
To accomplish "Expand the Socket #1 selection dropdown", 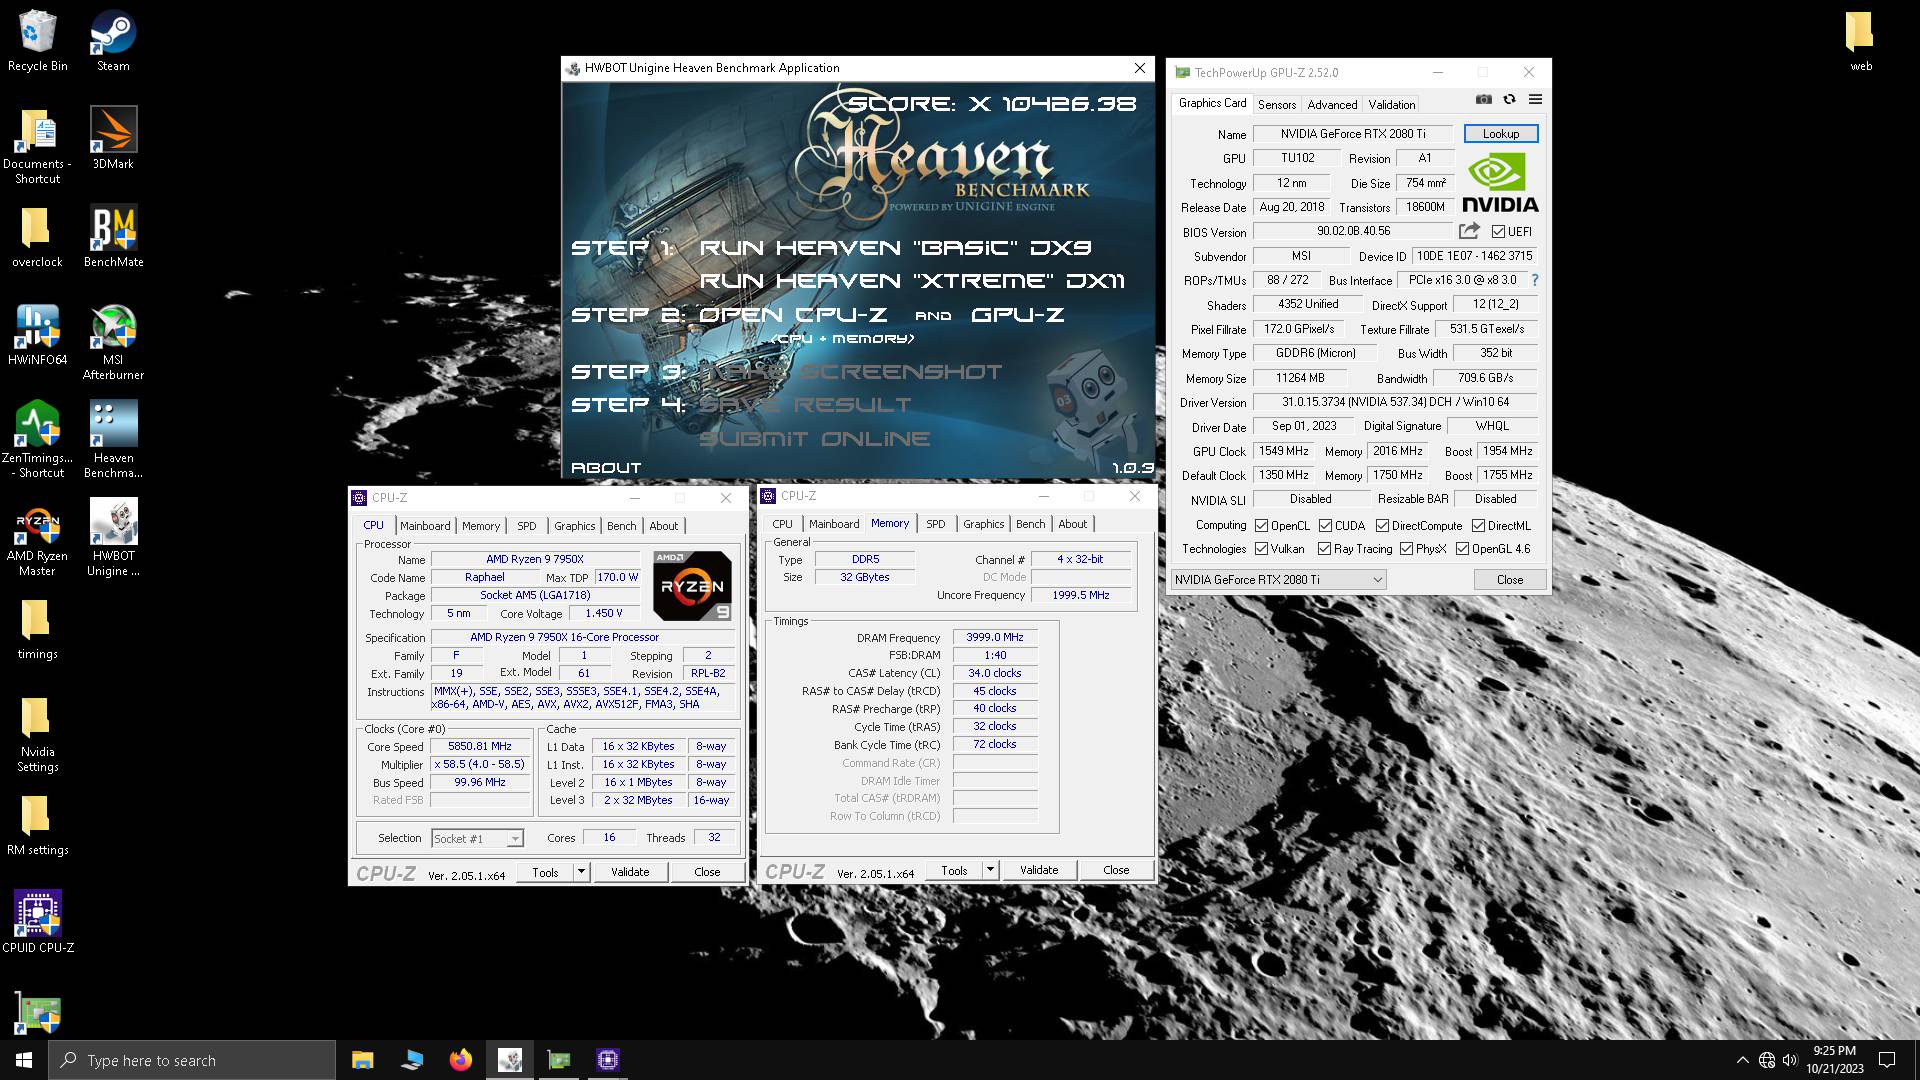I will (477, 839).
